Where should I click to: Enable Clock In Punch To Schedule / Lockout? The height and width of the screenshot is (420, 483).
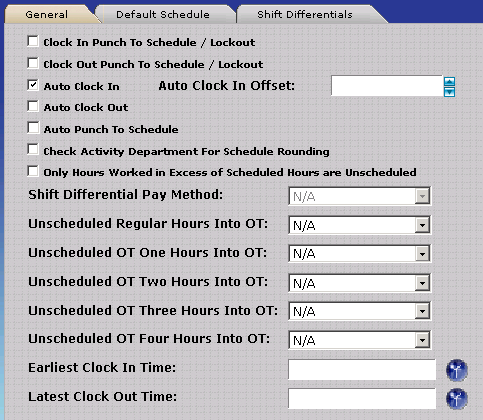33,41
